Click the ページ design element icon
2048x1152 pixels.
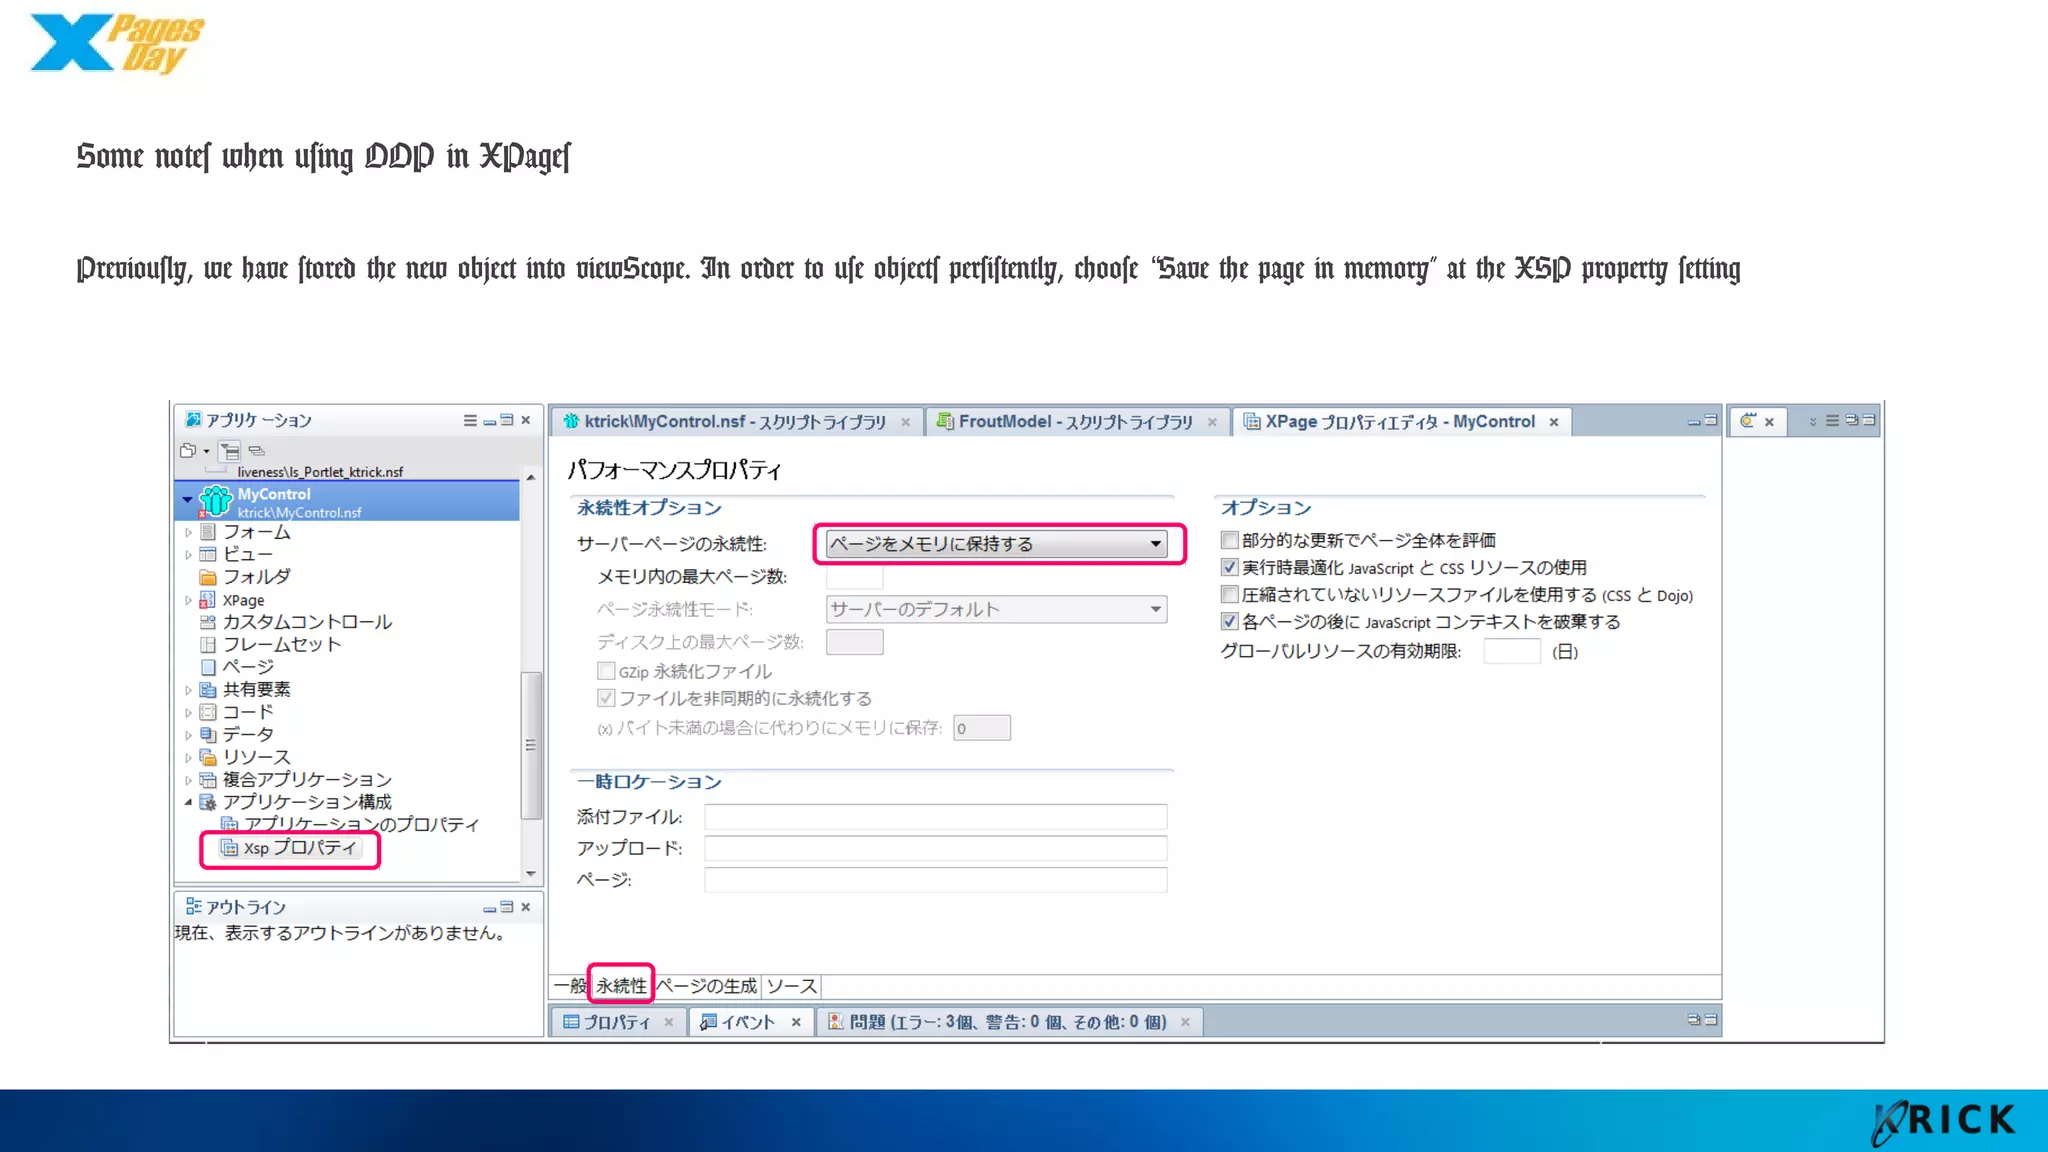coord(208,667)
